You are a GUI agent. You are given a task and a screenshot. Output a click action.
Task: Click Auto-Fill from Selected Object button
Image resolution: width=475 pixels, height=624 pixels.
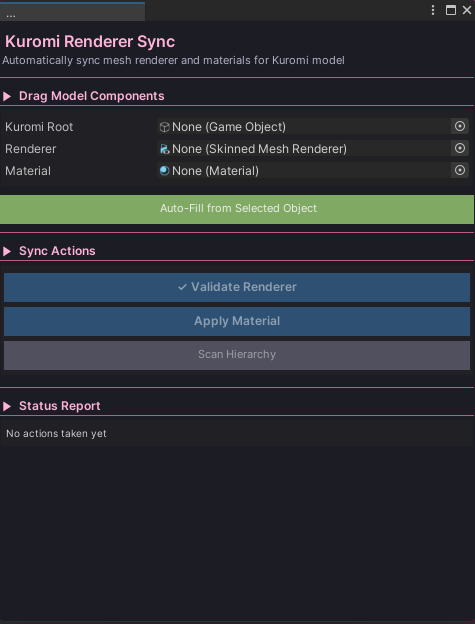coord(237,209)
